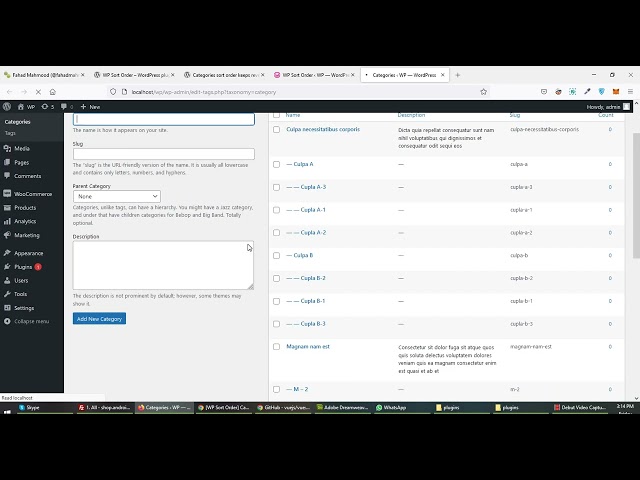Viewport: 640px width, 480px height.
Task: Click Howdy, admin account menu
Action: [608, 107]
